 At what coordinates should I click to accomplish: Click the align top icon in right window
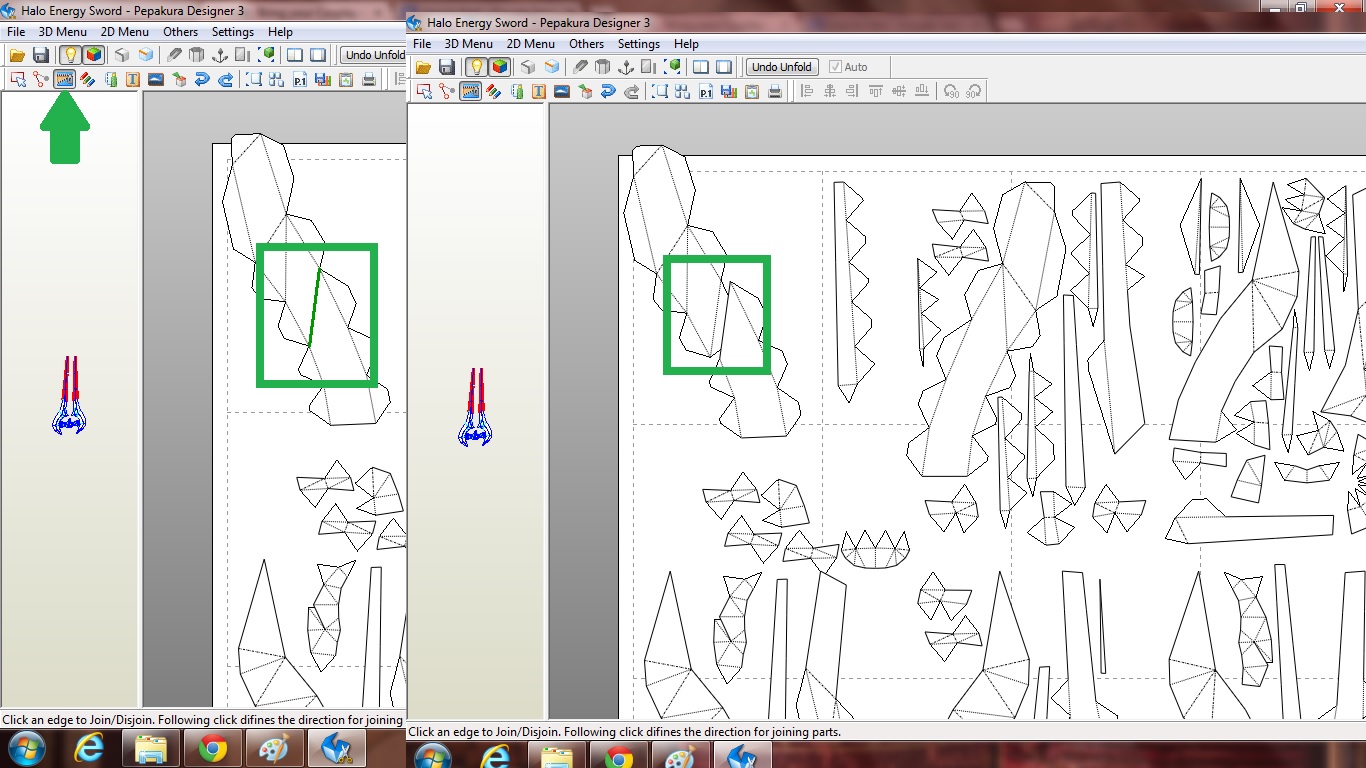[x=876, y=92]
